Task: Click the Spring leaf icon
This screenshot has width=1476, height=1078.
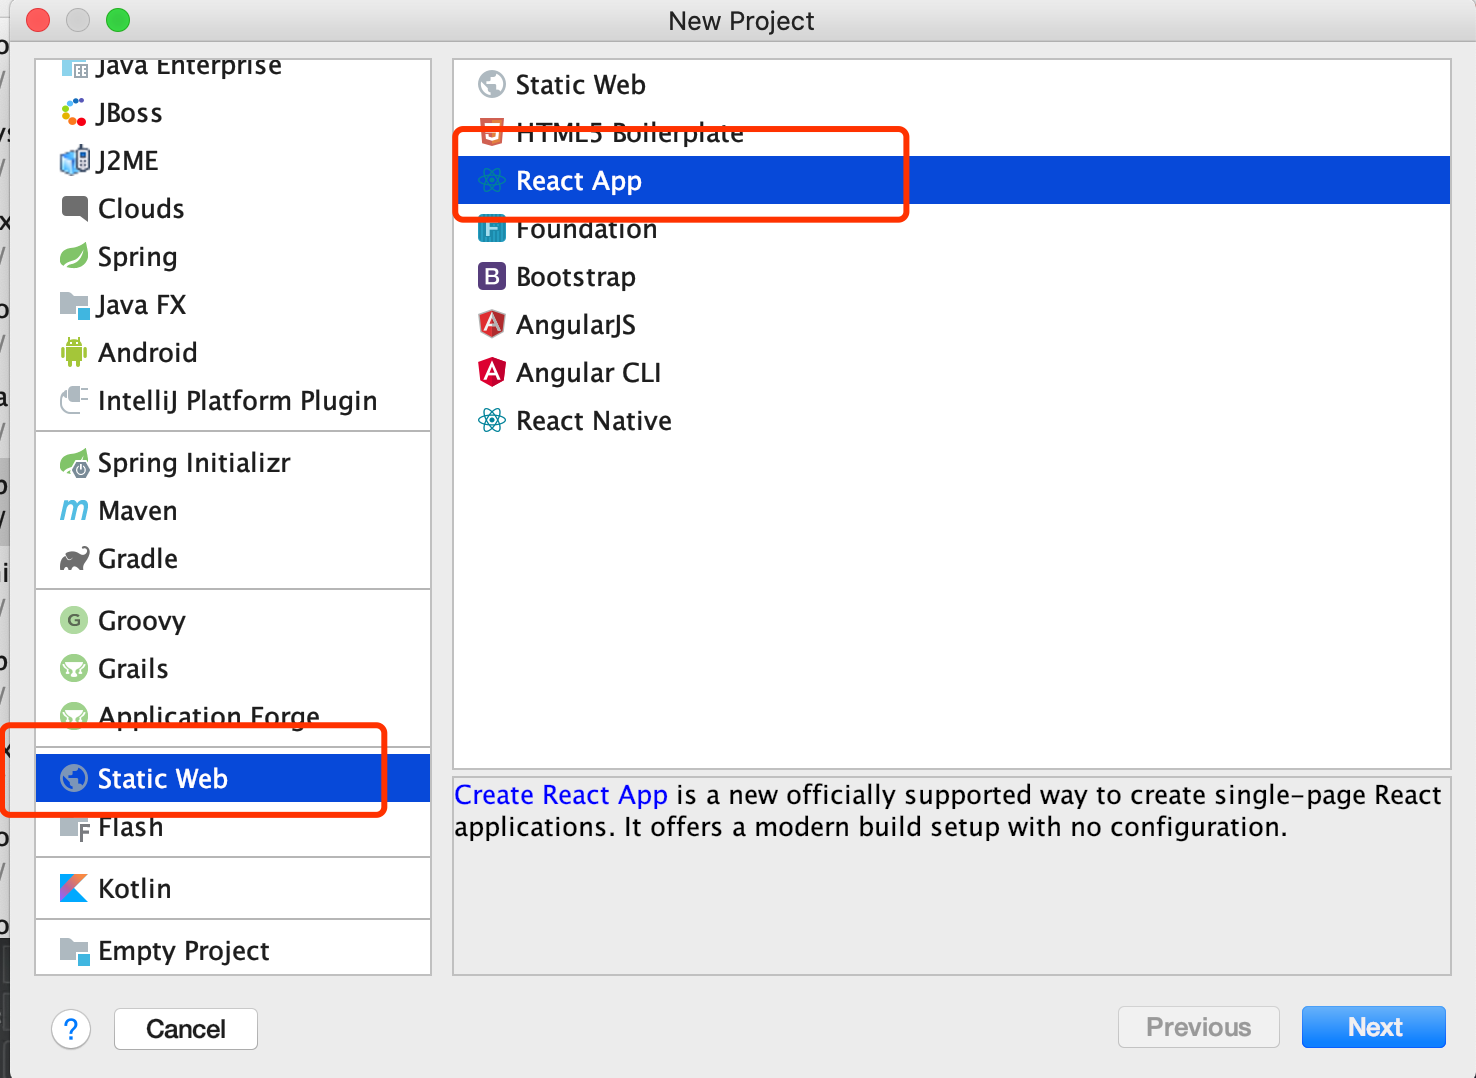Action: click(x=74, y=257)
